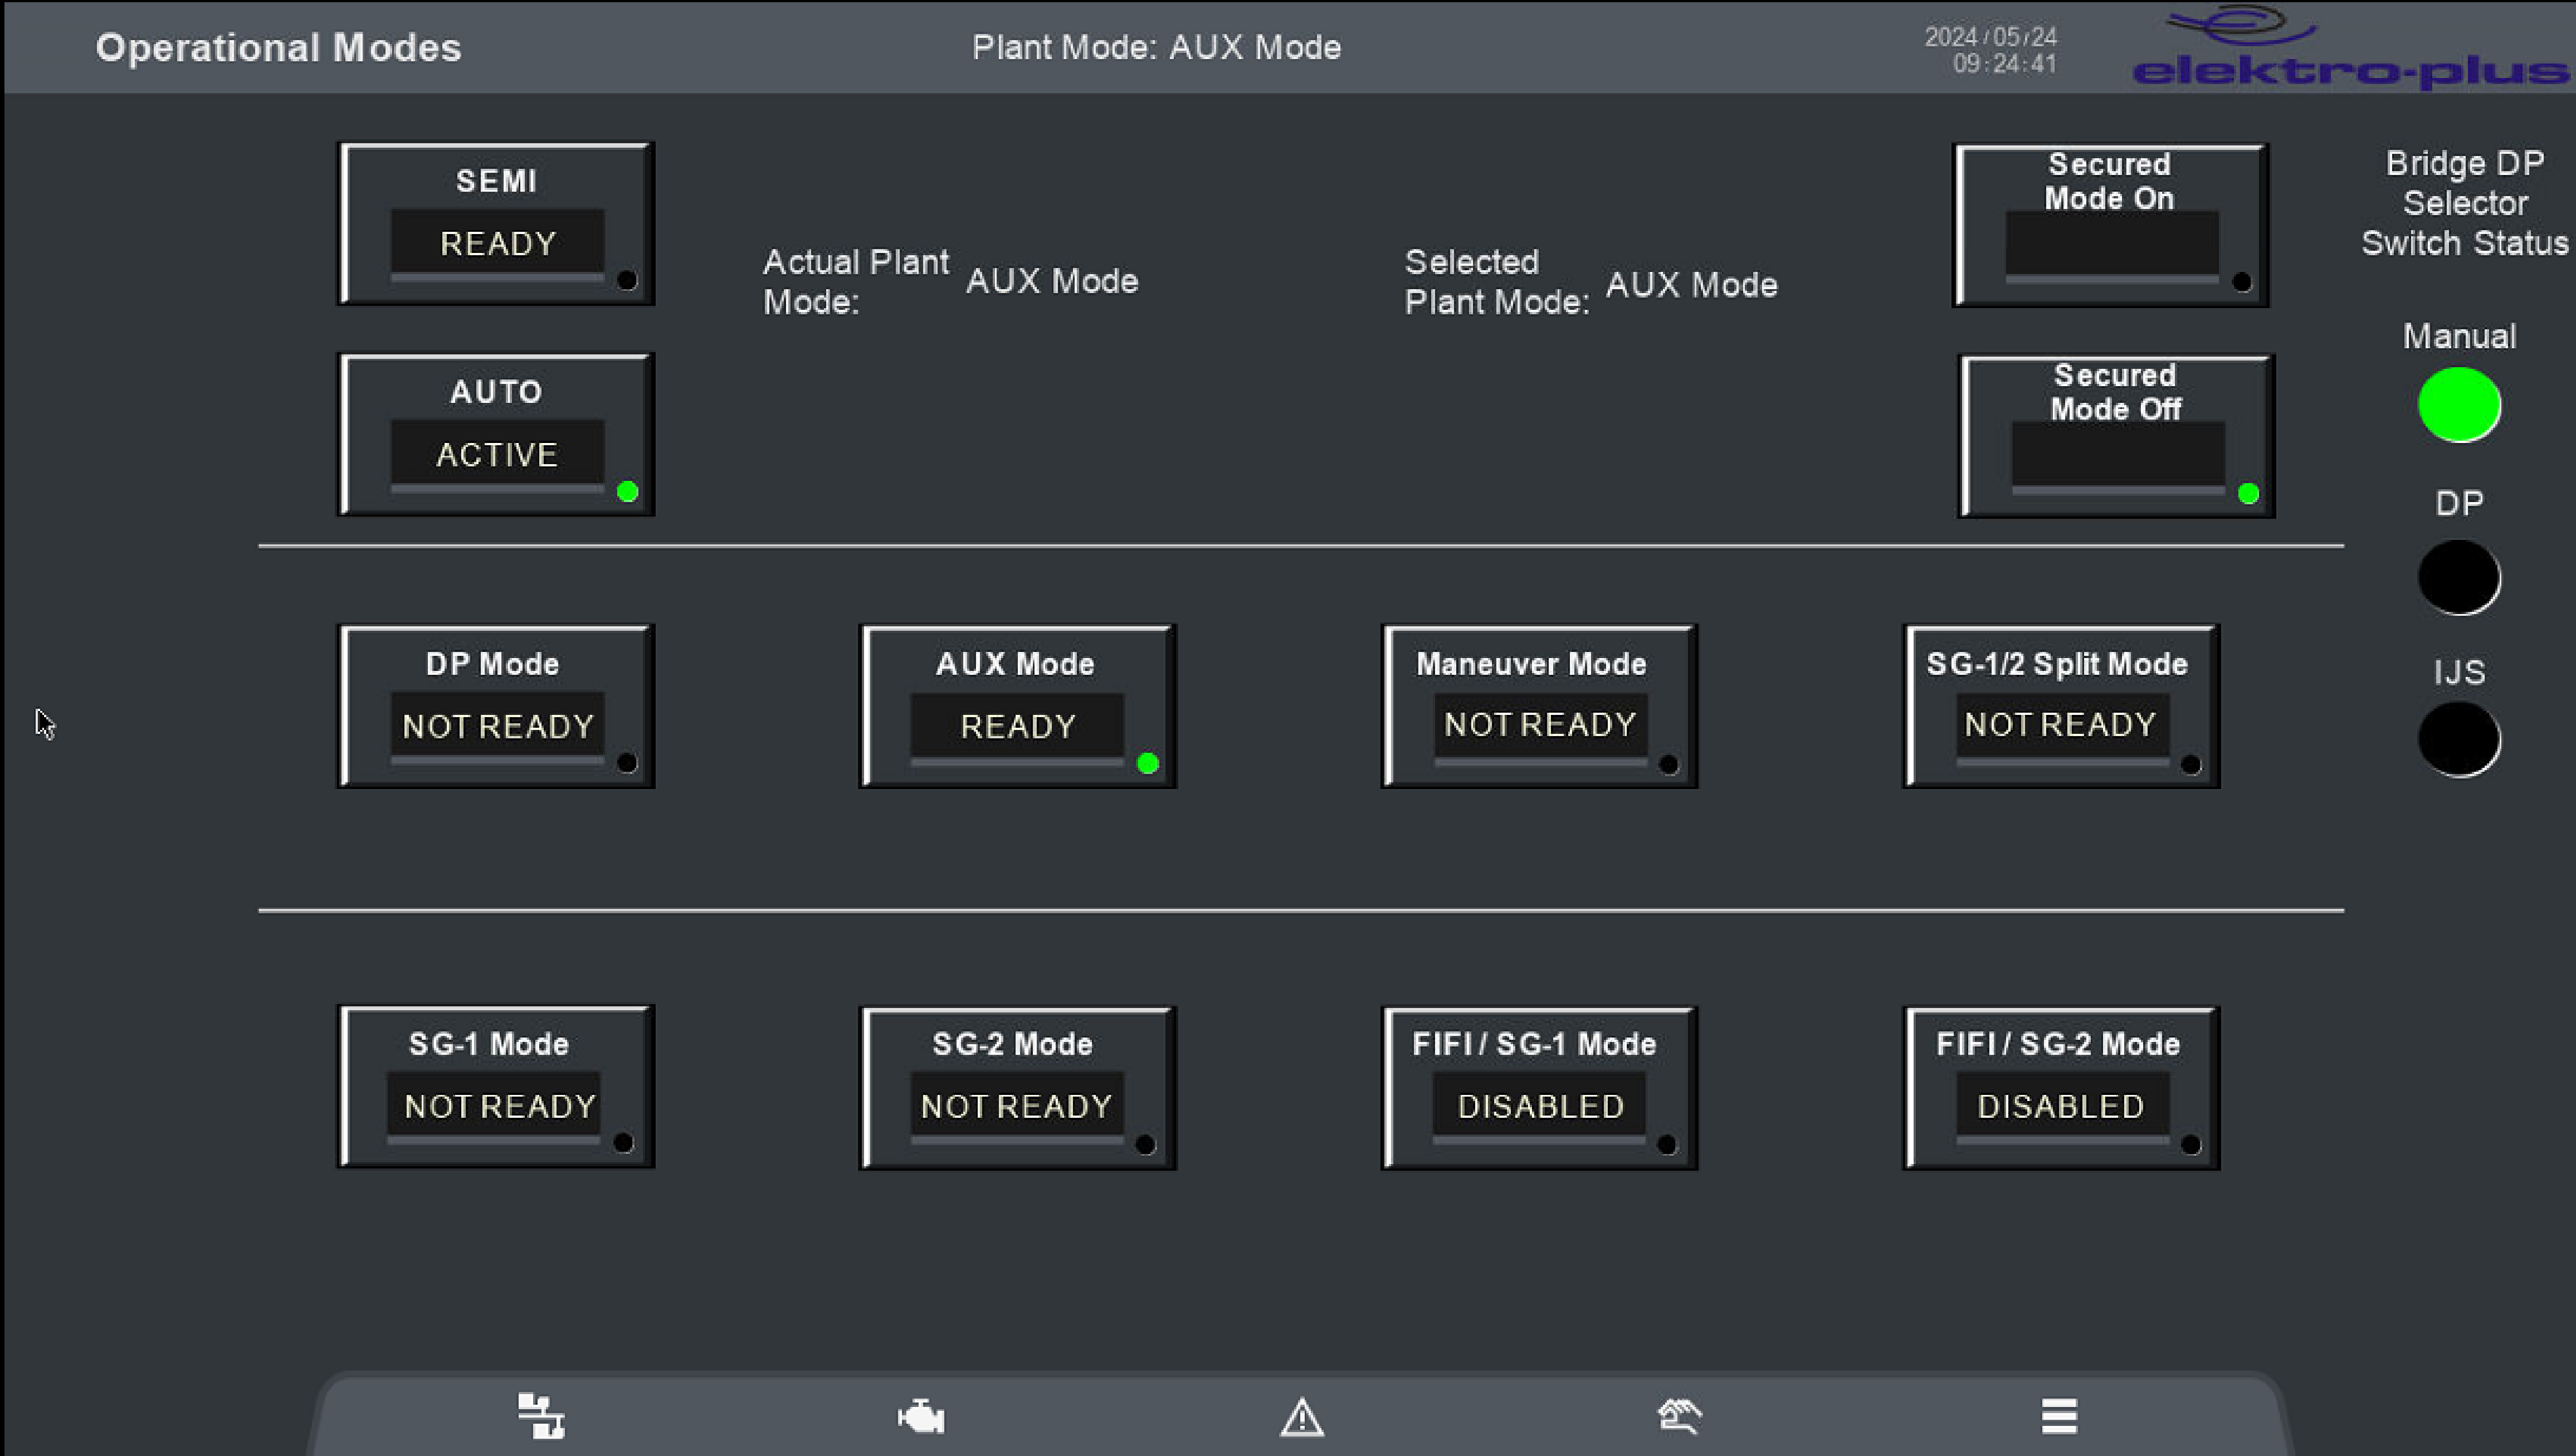Image resolution: width=2576 pixels, height=1456 pixels.
Task: Toggle Secured Mode Off
Action: pyautogui.click(x=2116, y=436)
